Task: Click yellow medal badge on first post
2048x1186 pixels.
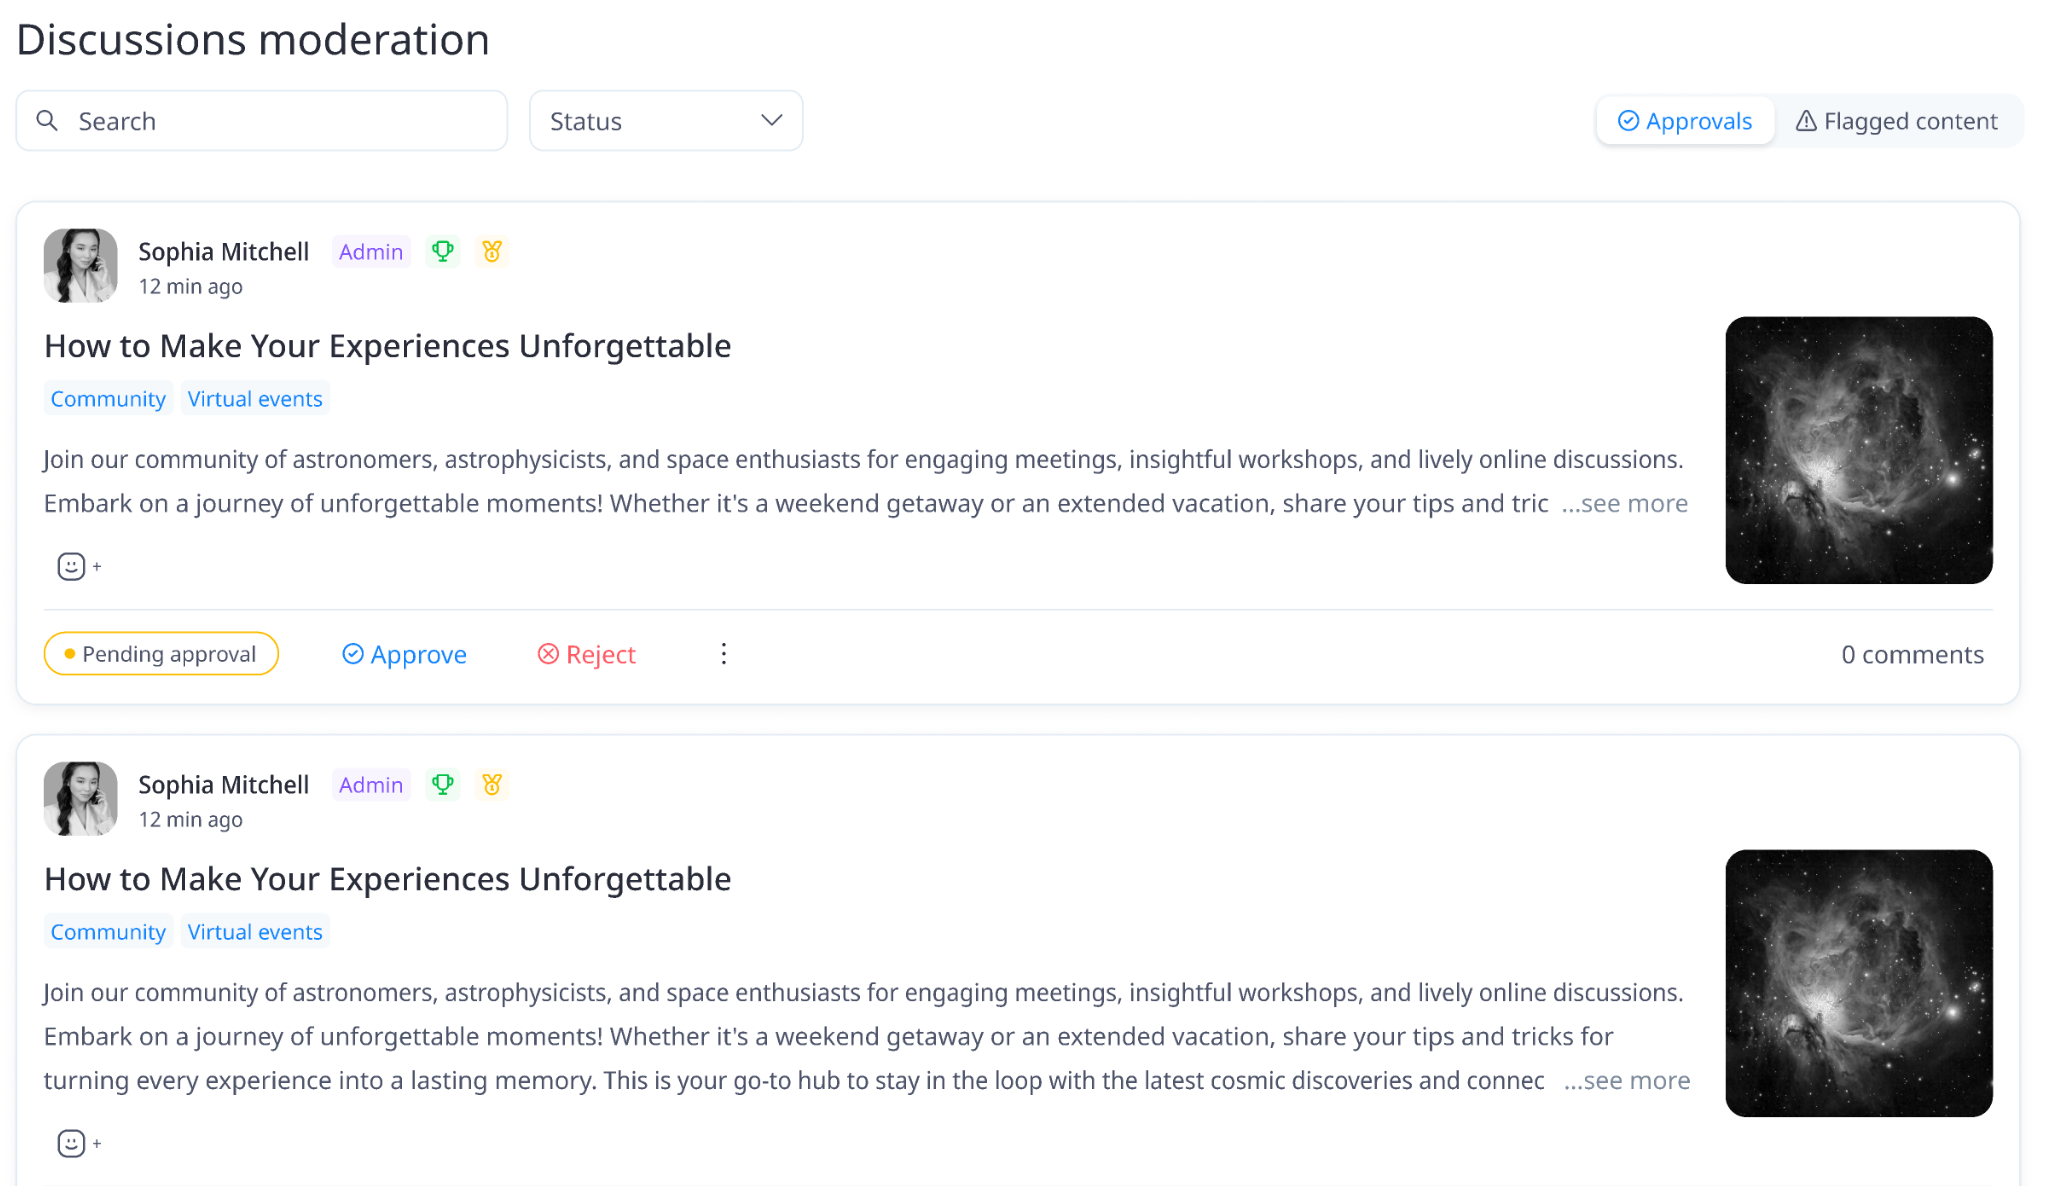Action: point(492,251)
